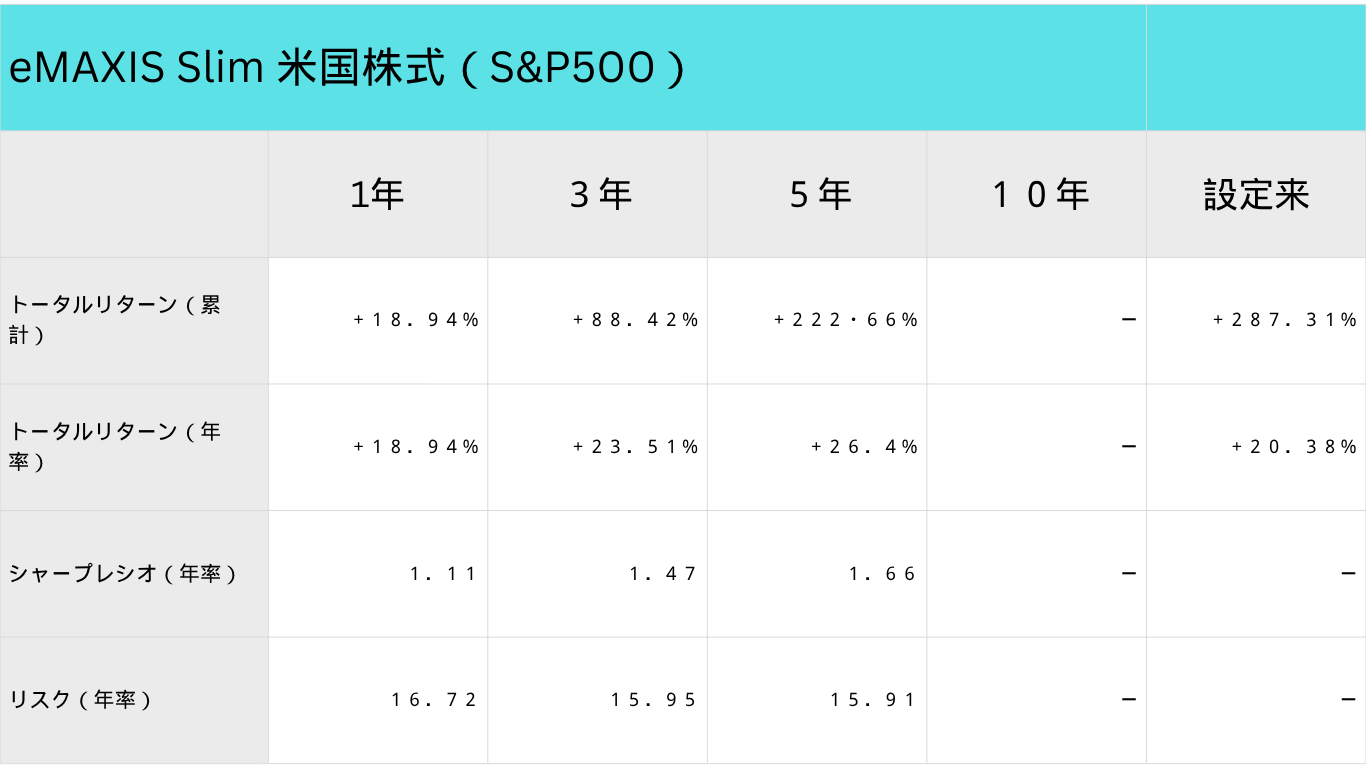This screenshot has height=768, width=1366.
Task: Click the 設定来 column header
Action: click(x=1256, y=195)
